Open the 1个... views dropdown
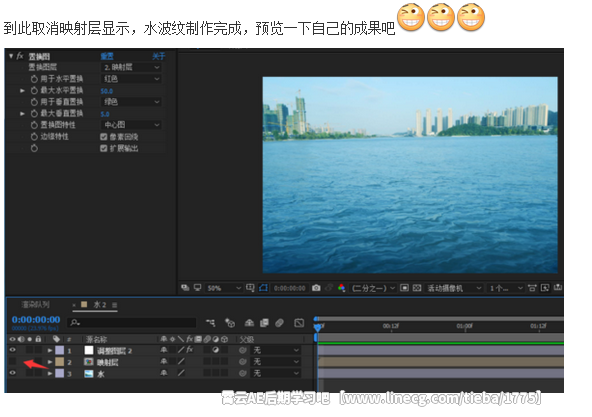 506,288
